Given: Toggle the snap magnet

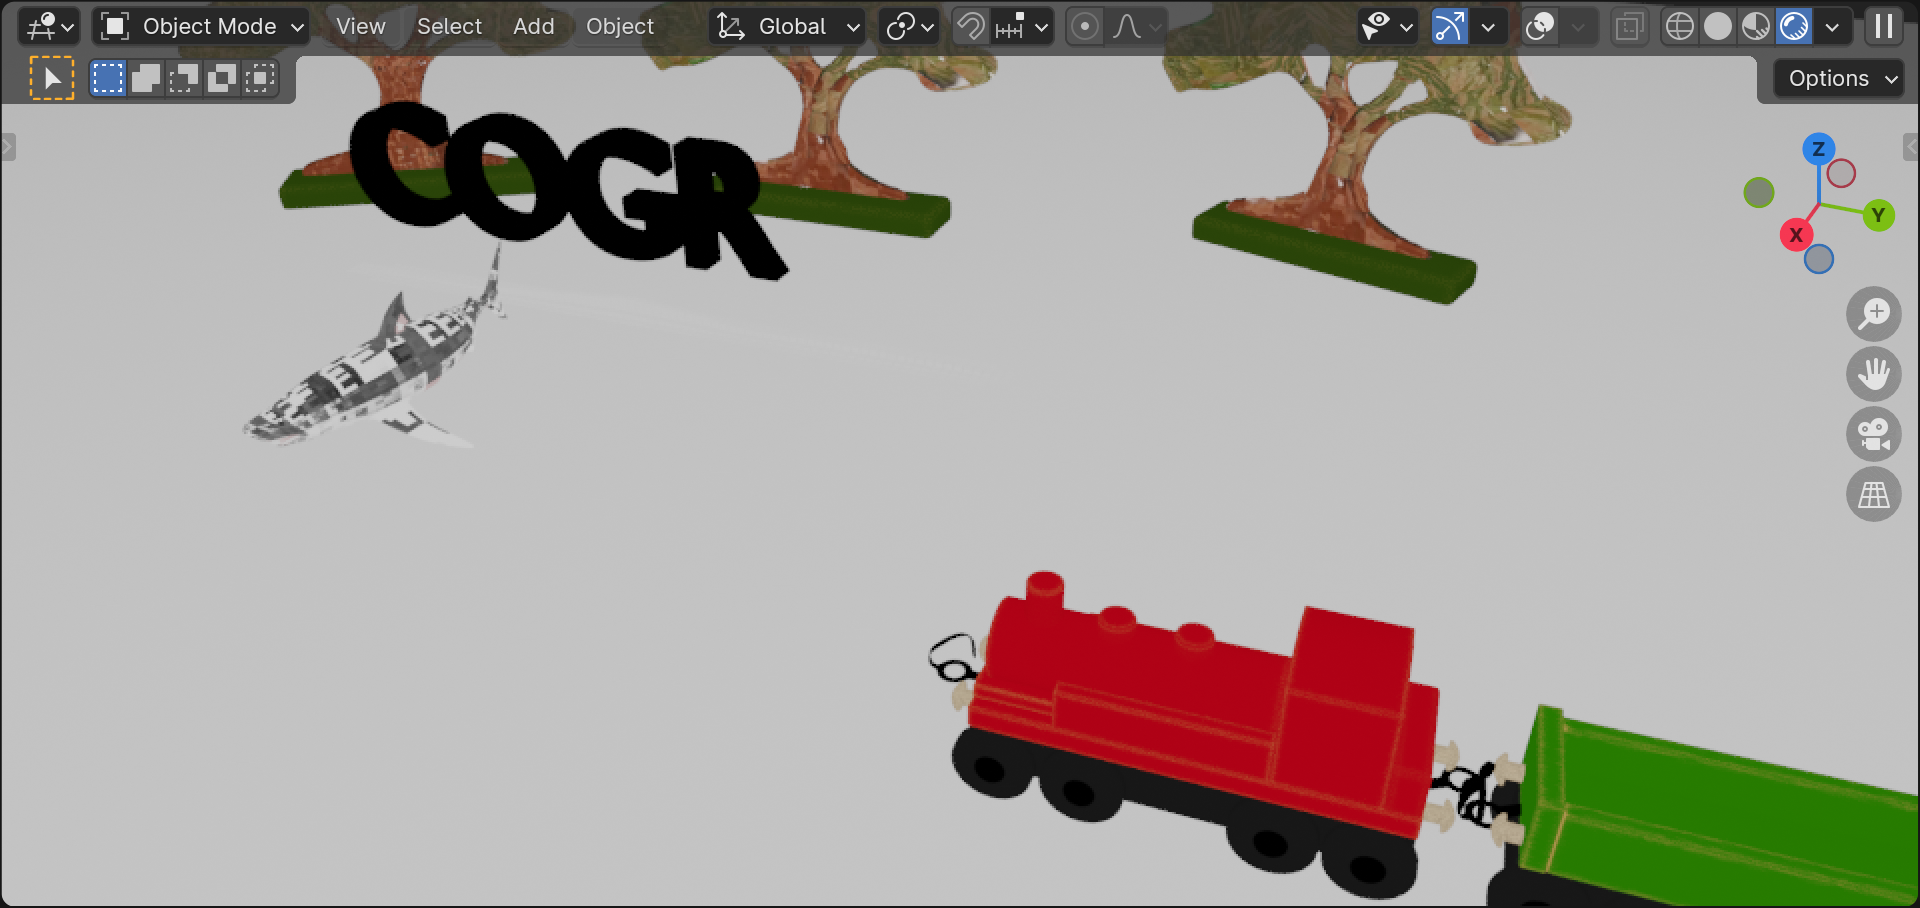Looking at the screenshot, I should 970,27.
